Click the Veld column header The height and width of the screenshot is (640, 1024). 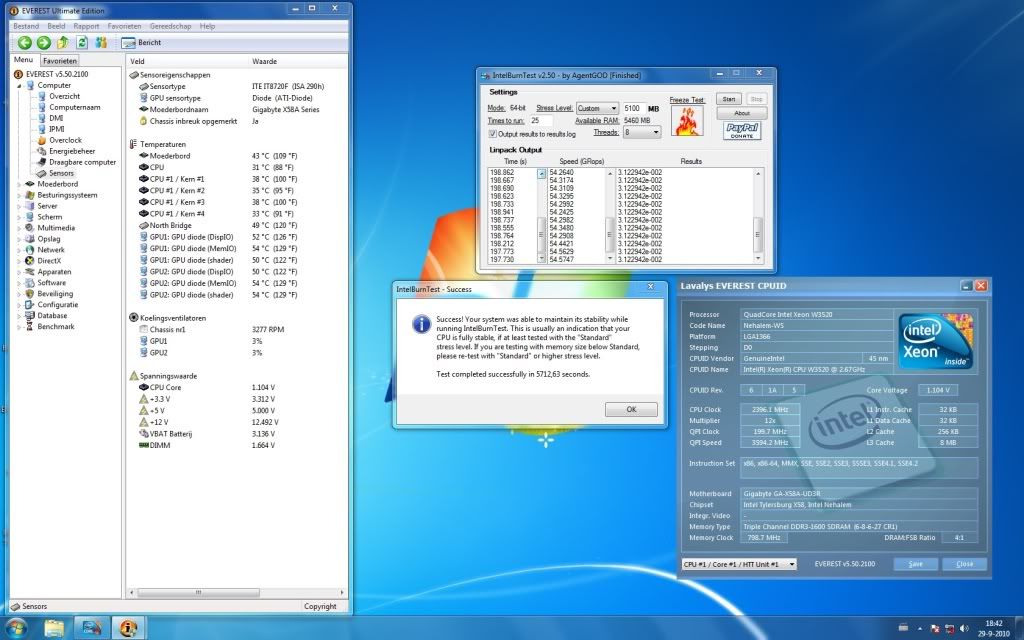pyautogui.click(x=188, y=61)
